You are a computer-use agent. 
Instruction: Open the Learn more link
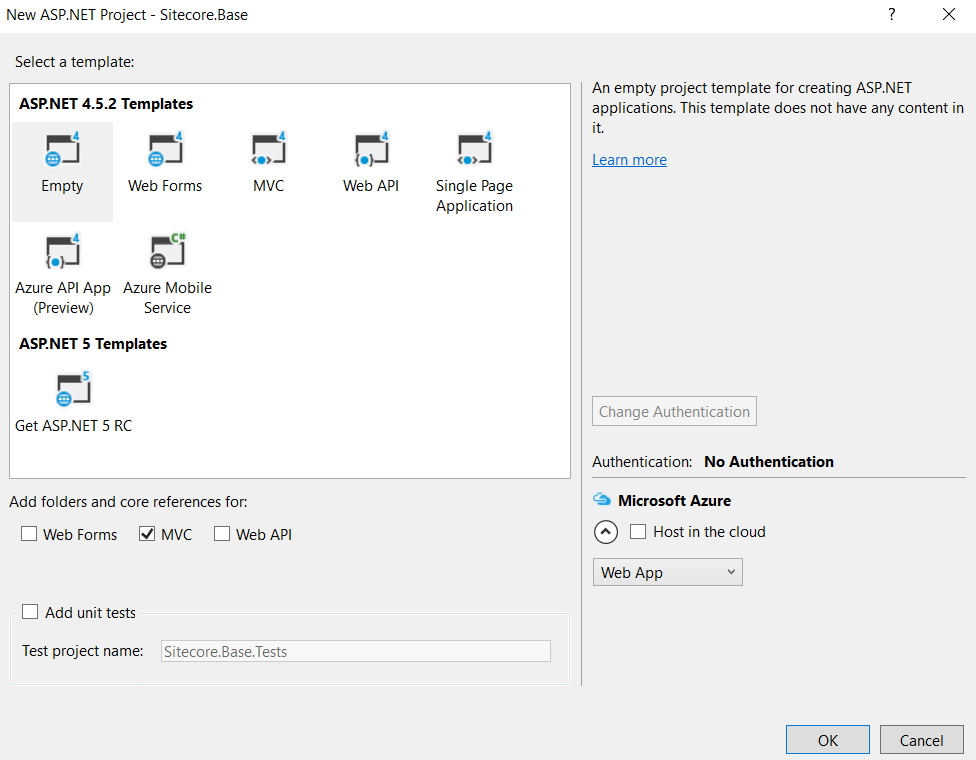coord(629,160)
